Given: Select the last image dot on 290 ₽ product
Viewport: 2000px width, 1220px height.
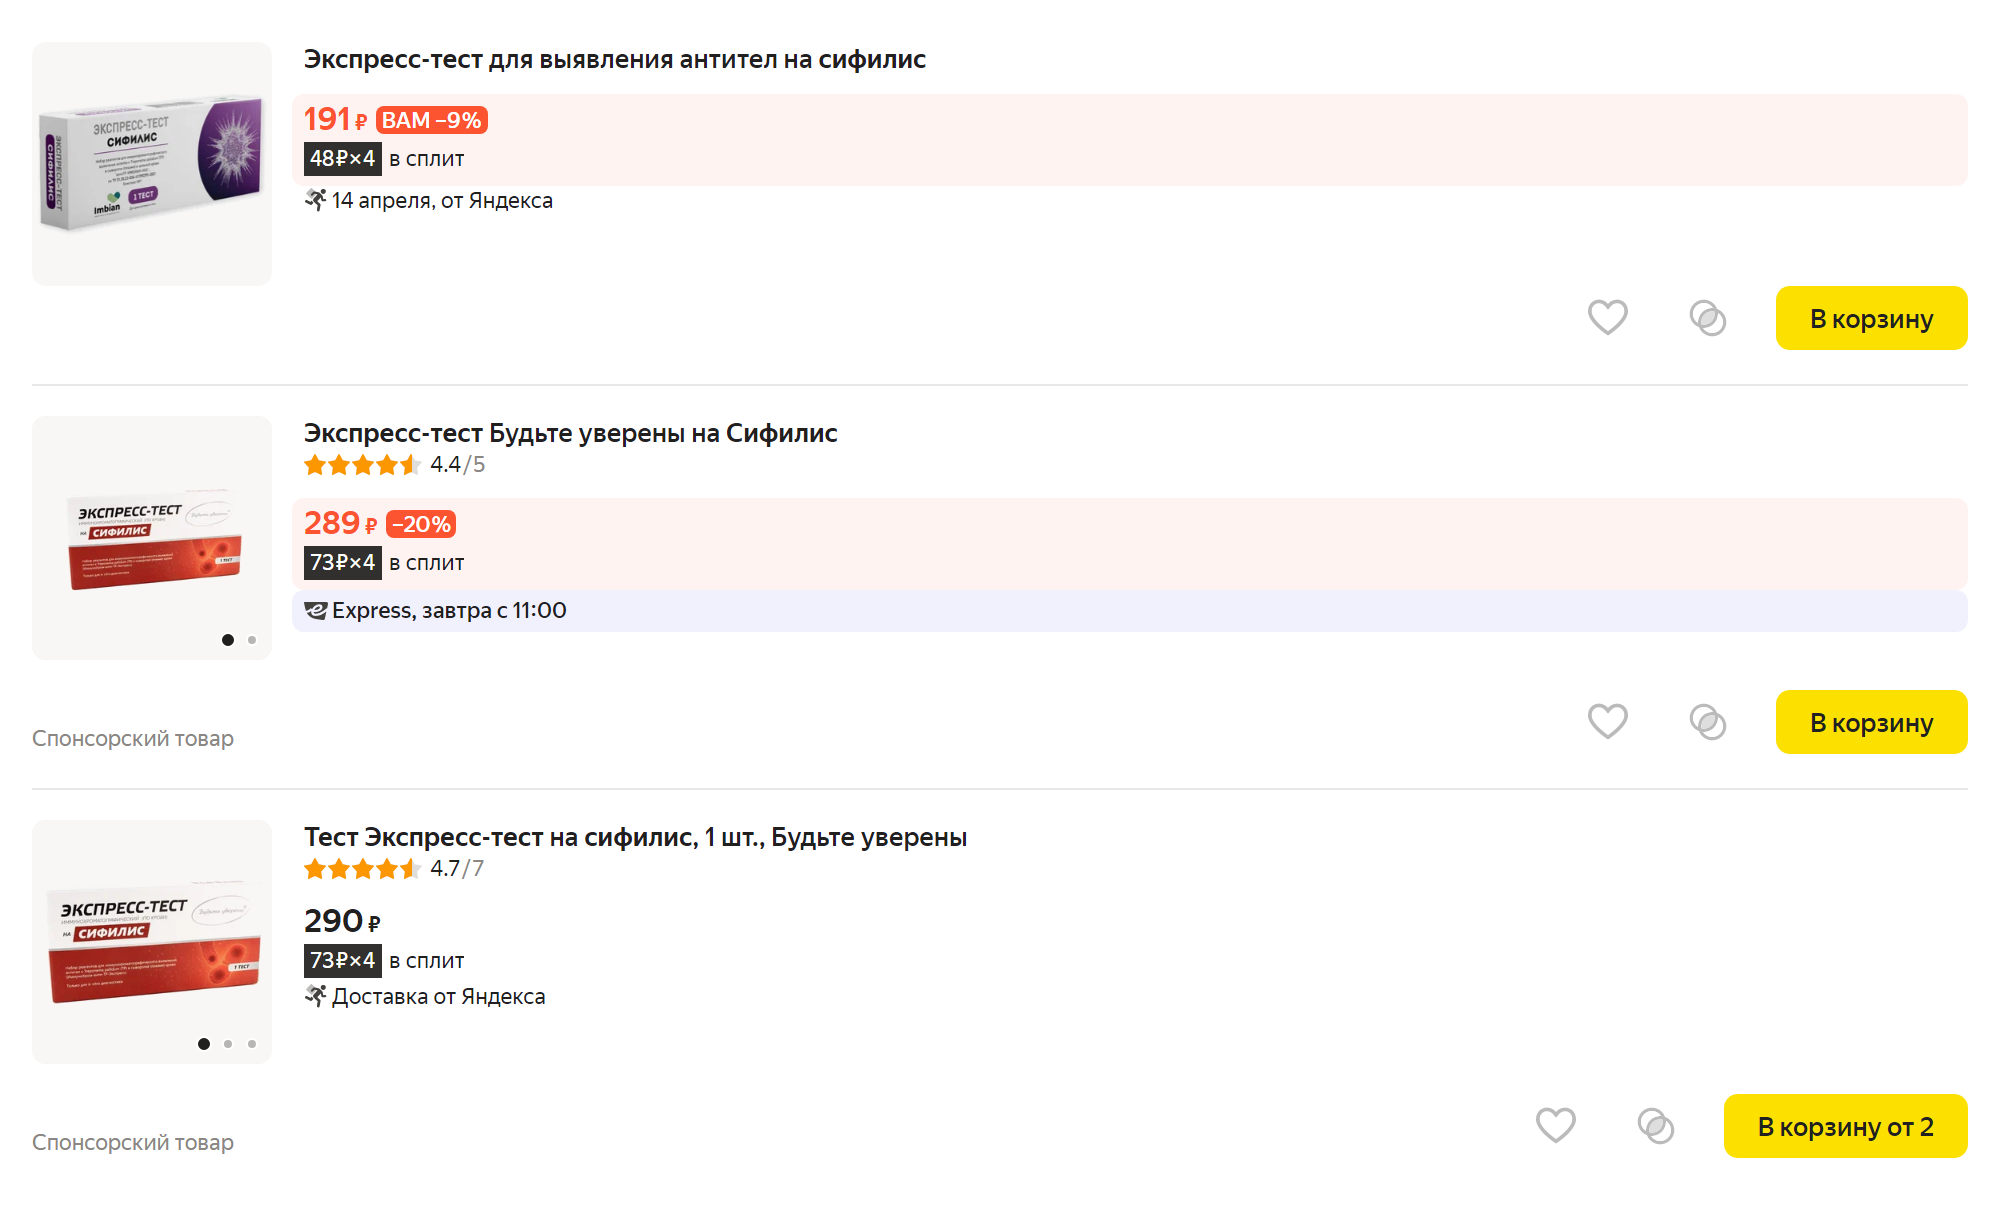Looking at the screenshot, I should point(252,1044).
